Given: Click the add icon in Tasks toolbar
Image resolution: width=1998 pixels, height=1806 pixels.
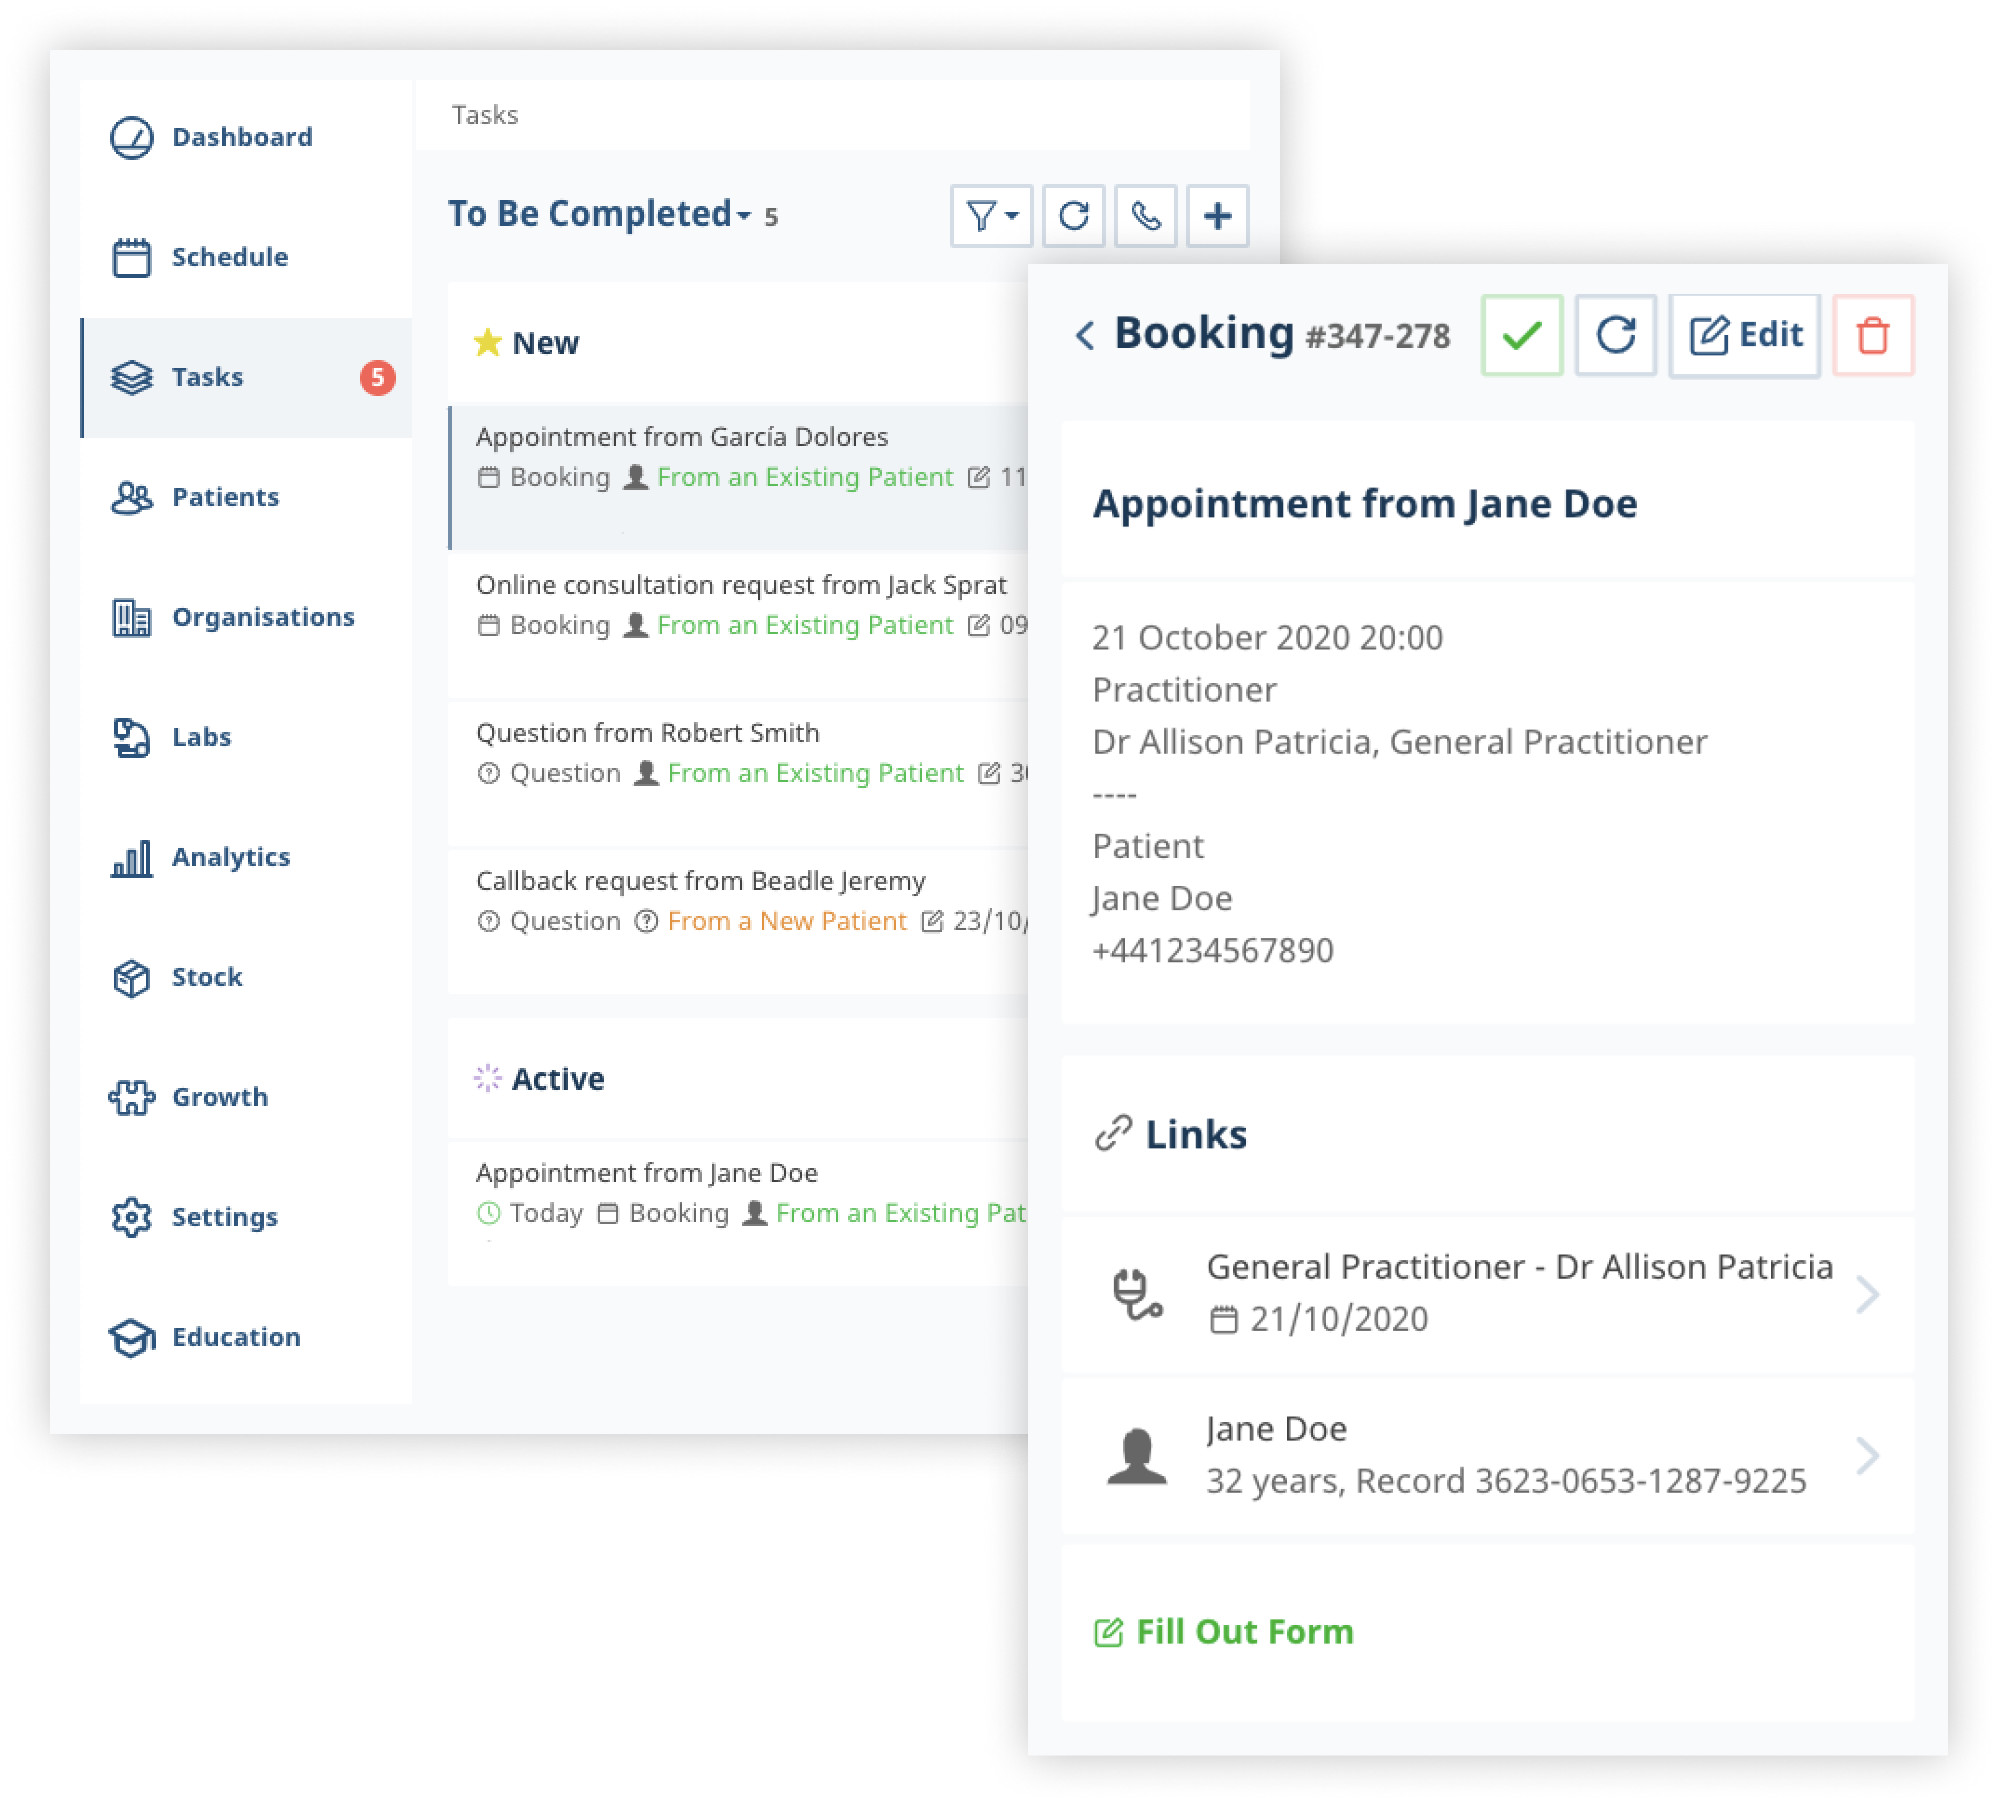Looking at the screenshot, I should [1218, 214].
